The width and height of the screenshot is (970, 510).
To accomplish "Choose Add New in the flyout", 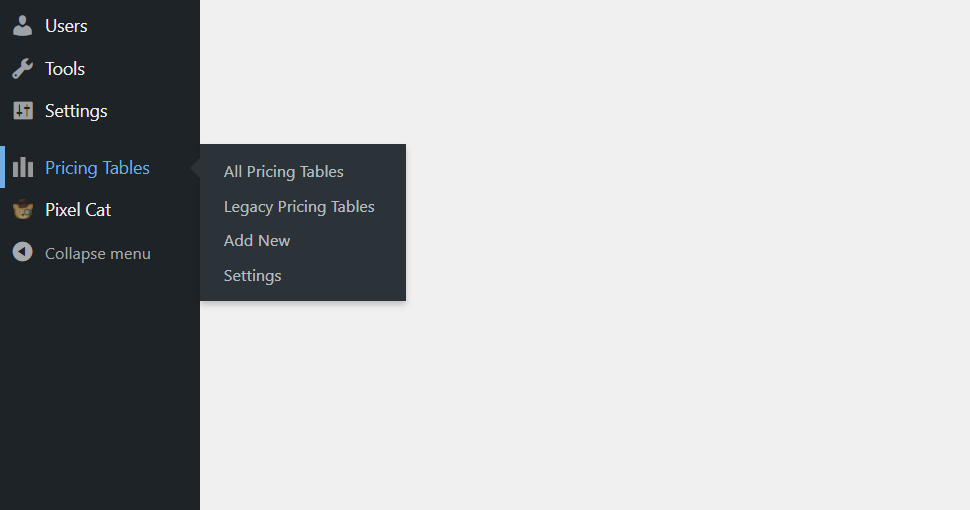I will pos(257,241).
